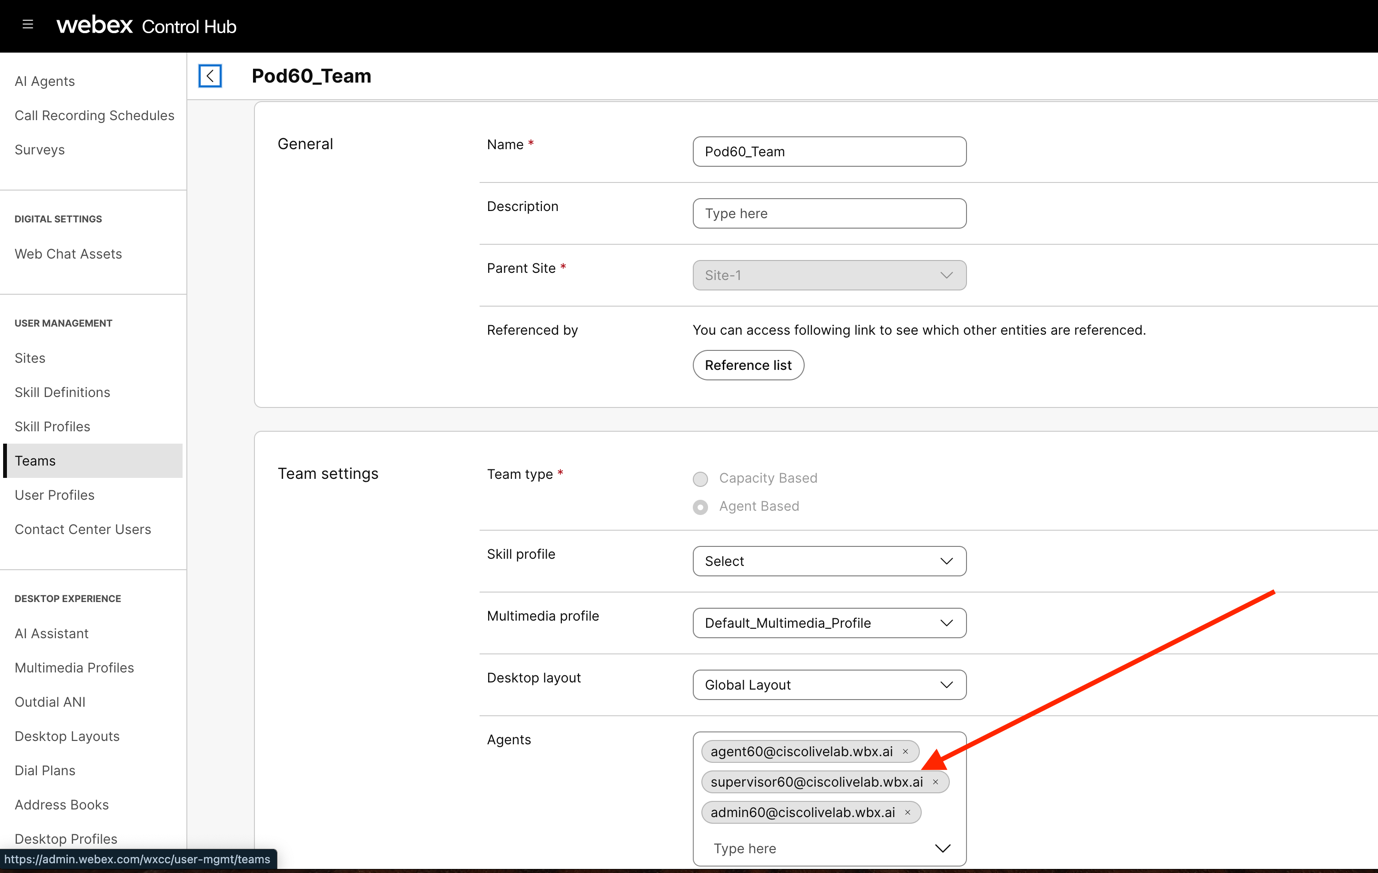
Task: Open AI Agents in sidebar
Action: tap(45, 81)
